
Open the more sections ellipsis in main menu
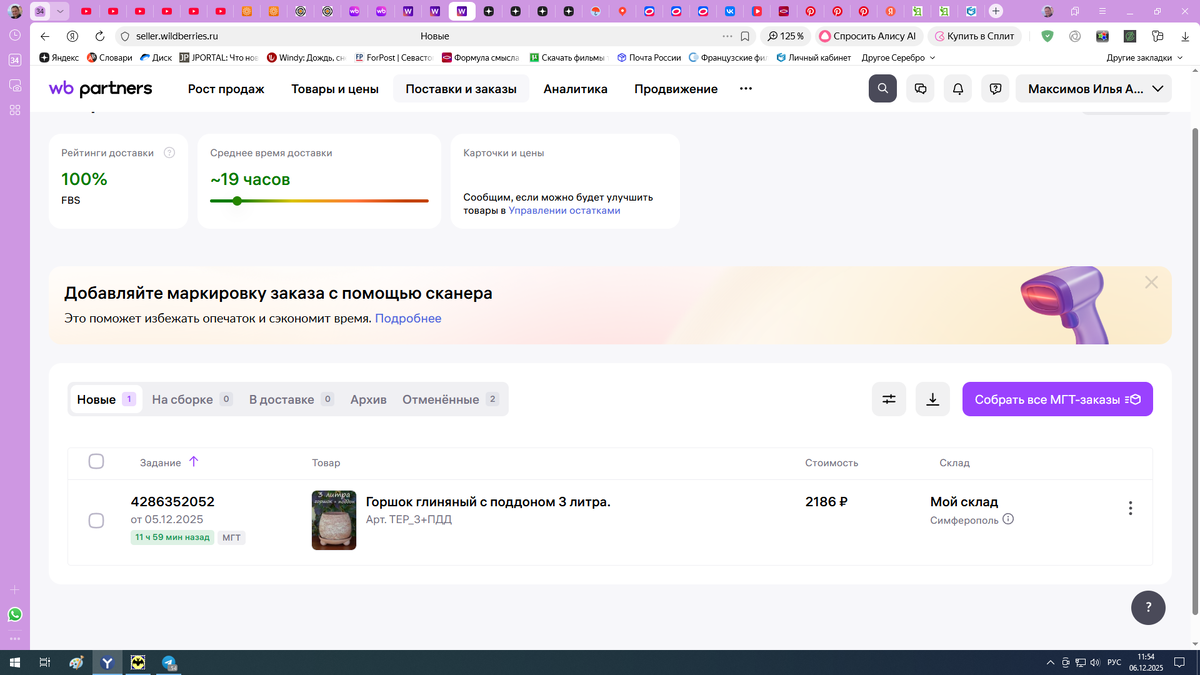coord(745,88)
